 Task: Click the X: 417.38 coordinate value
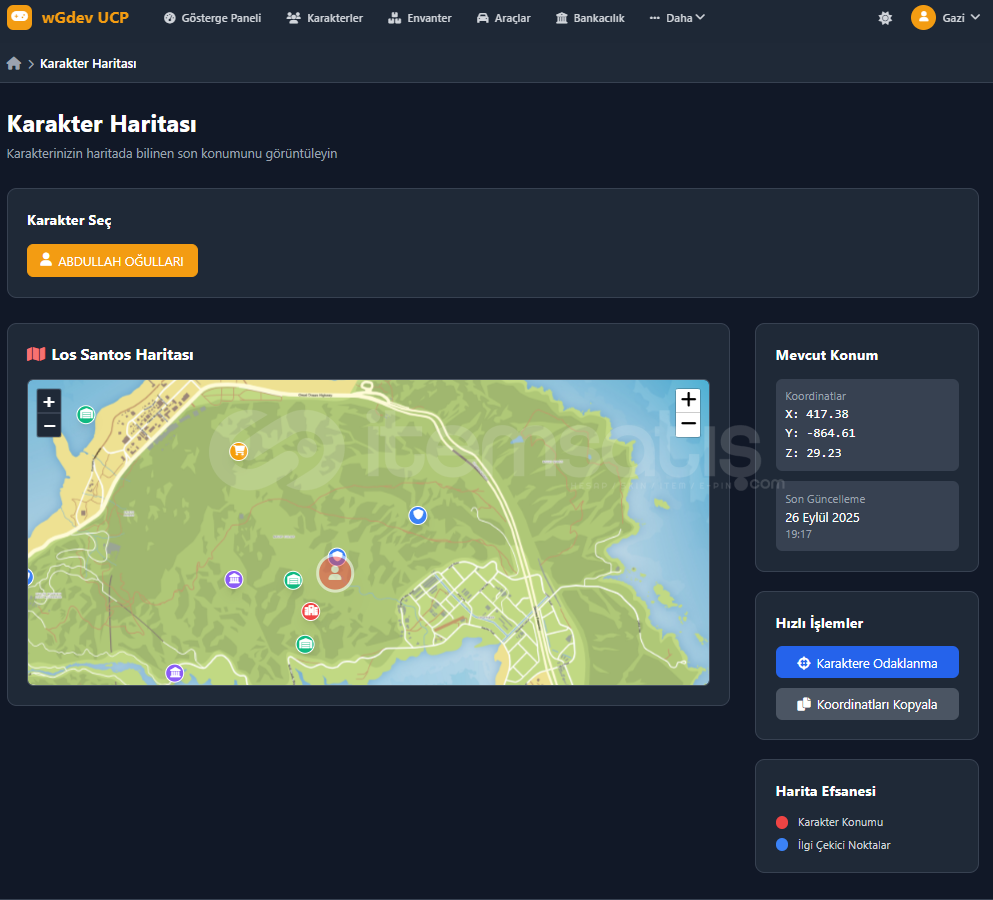[x=817, y=414]
